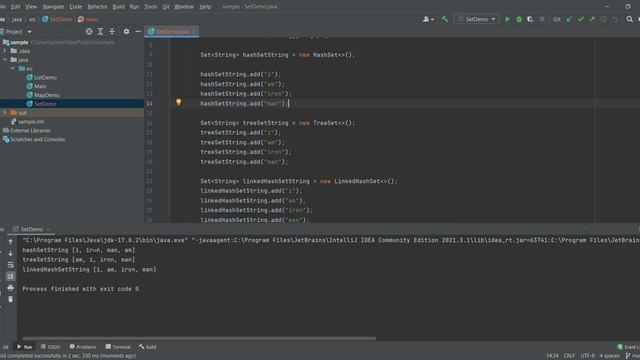
Task: Click the UTF-8 encoding in status bar
Action: (x=587, y=356)
